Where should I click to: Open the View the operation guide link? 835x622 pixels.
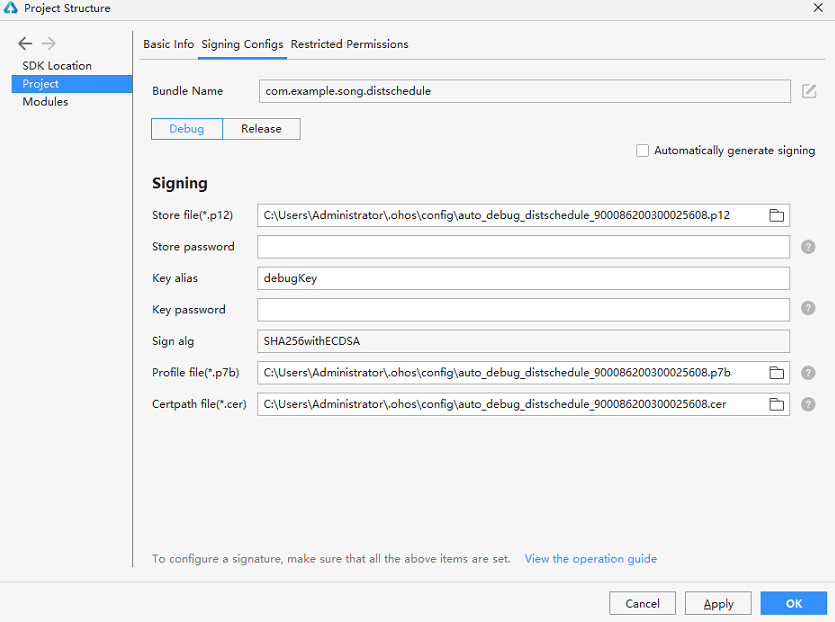(x=591, y=559)
